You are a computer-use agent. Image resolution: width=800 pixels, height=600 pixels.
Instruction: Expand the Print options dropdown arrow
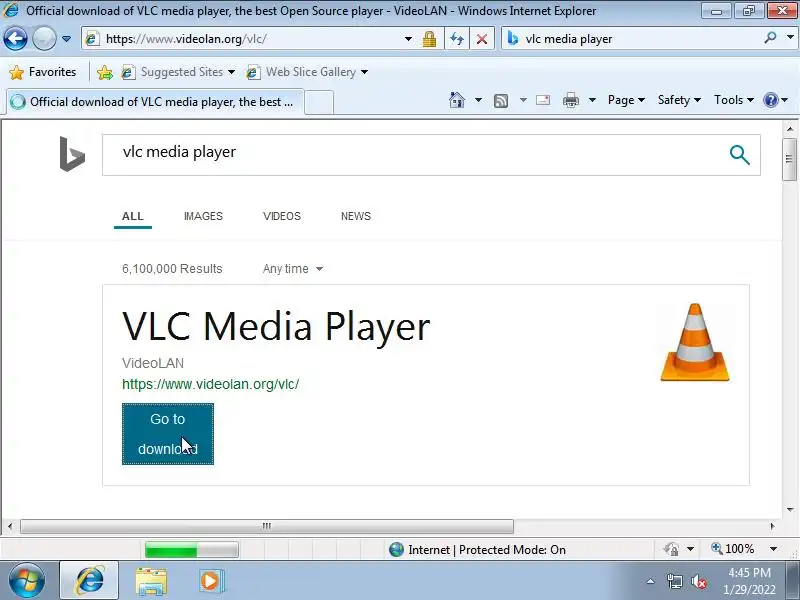[x=592, y=100]
